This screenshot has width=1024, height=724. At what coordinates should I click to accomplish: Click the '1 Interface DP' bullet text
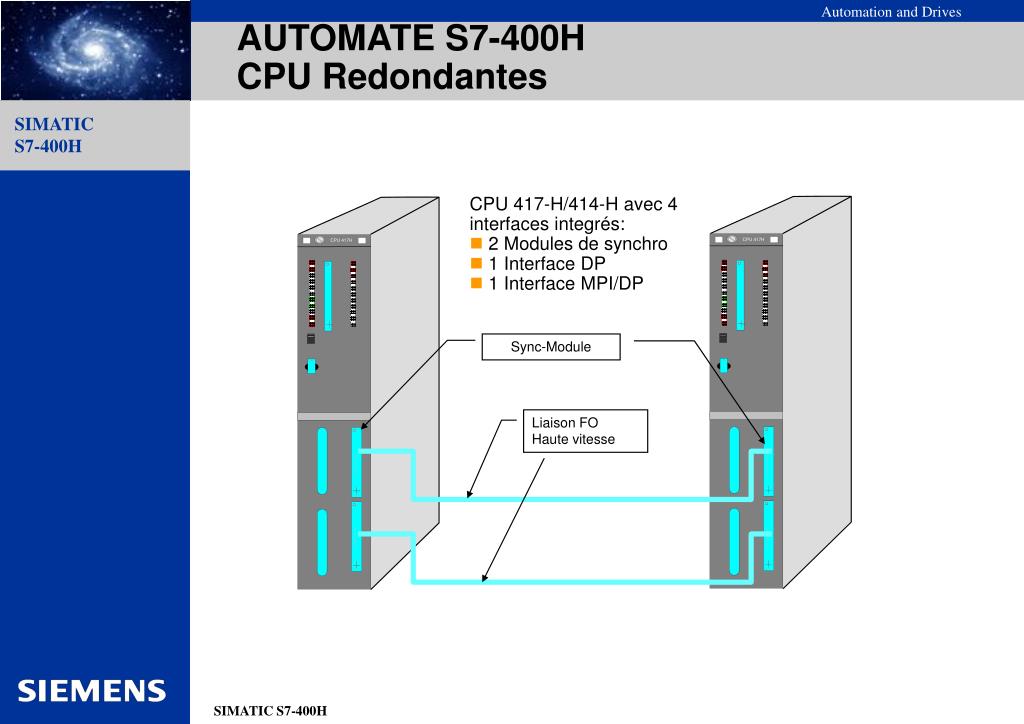pos(547,264)
